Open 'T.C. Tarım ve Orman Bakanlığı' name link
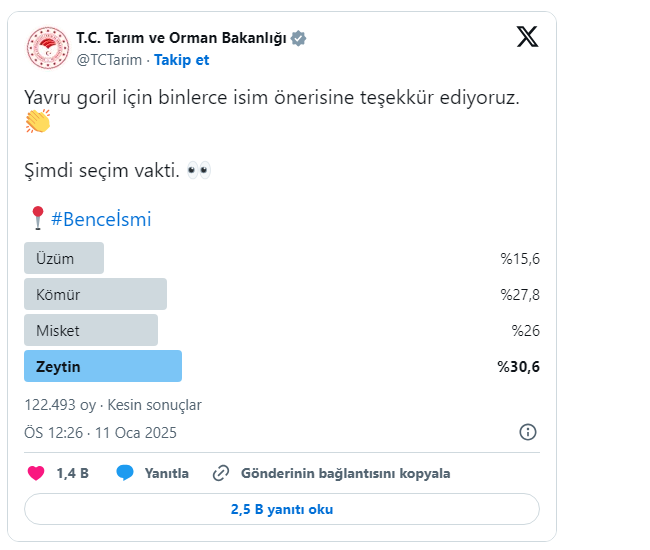This screenshot has height=550, width=650. (x=181, y=38)
